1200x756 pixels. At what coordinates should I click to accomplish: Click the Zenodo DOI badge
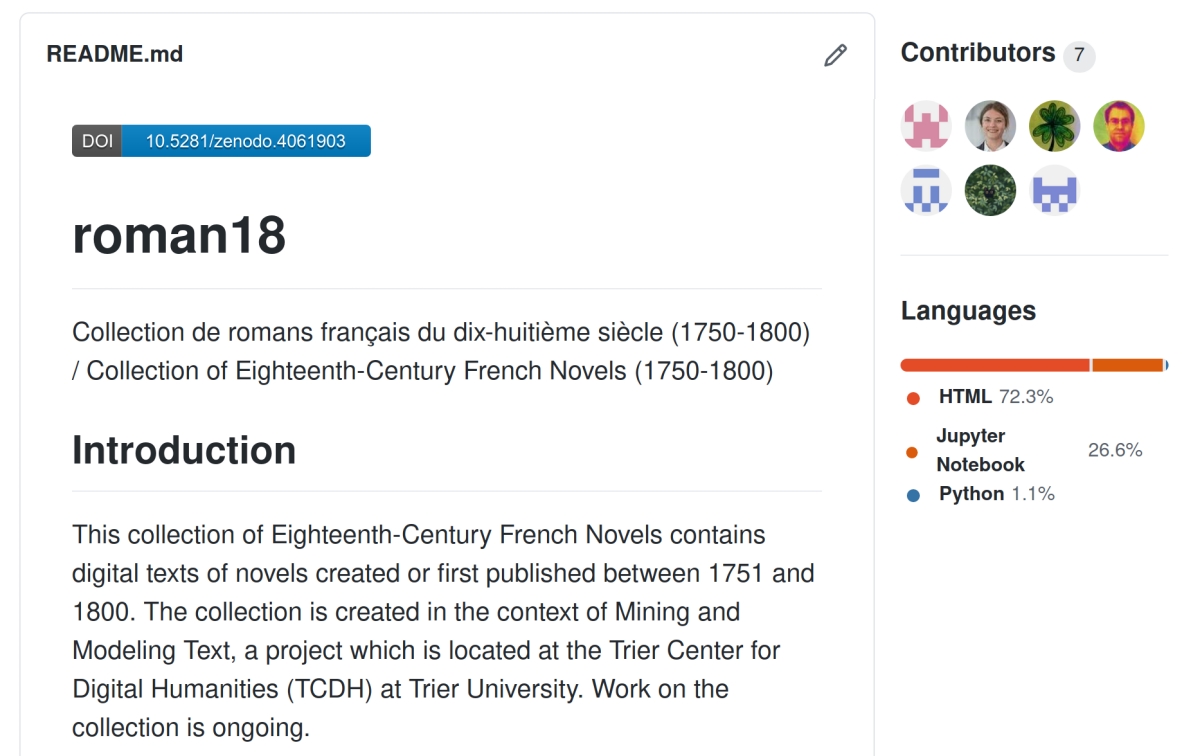(221, 141)
